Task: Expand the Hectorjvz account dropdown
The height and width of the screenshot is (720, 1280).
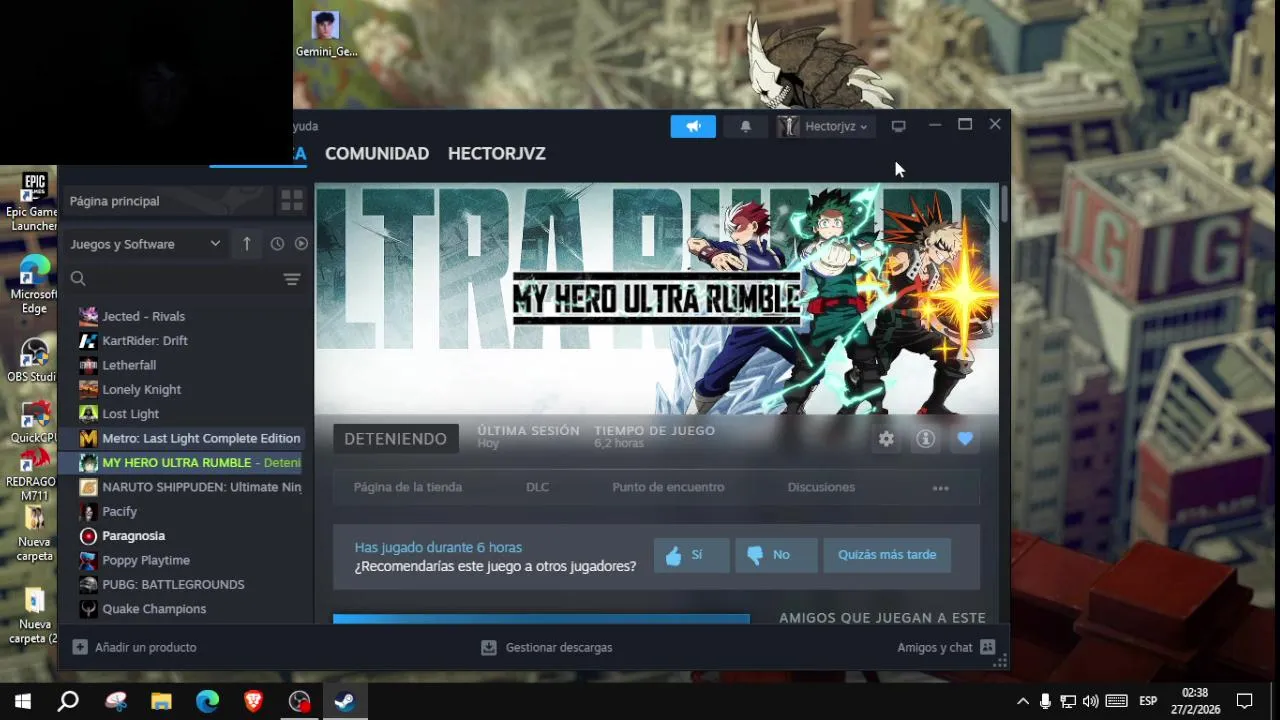Action: (827, 126)
